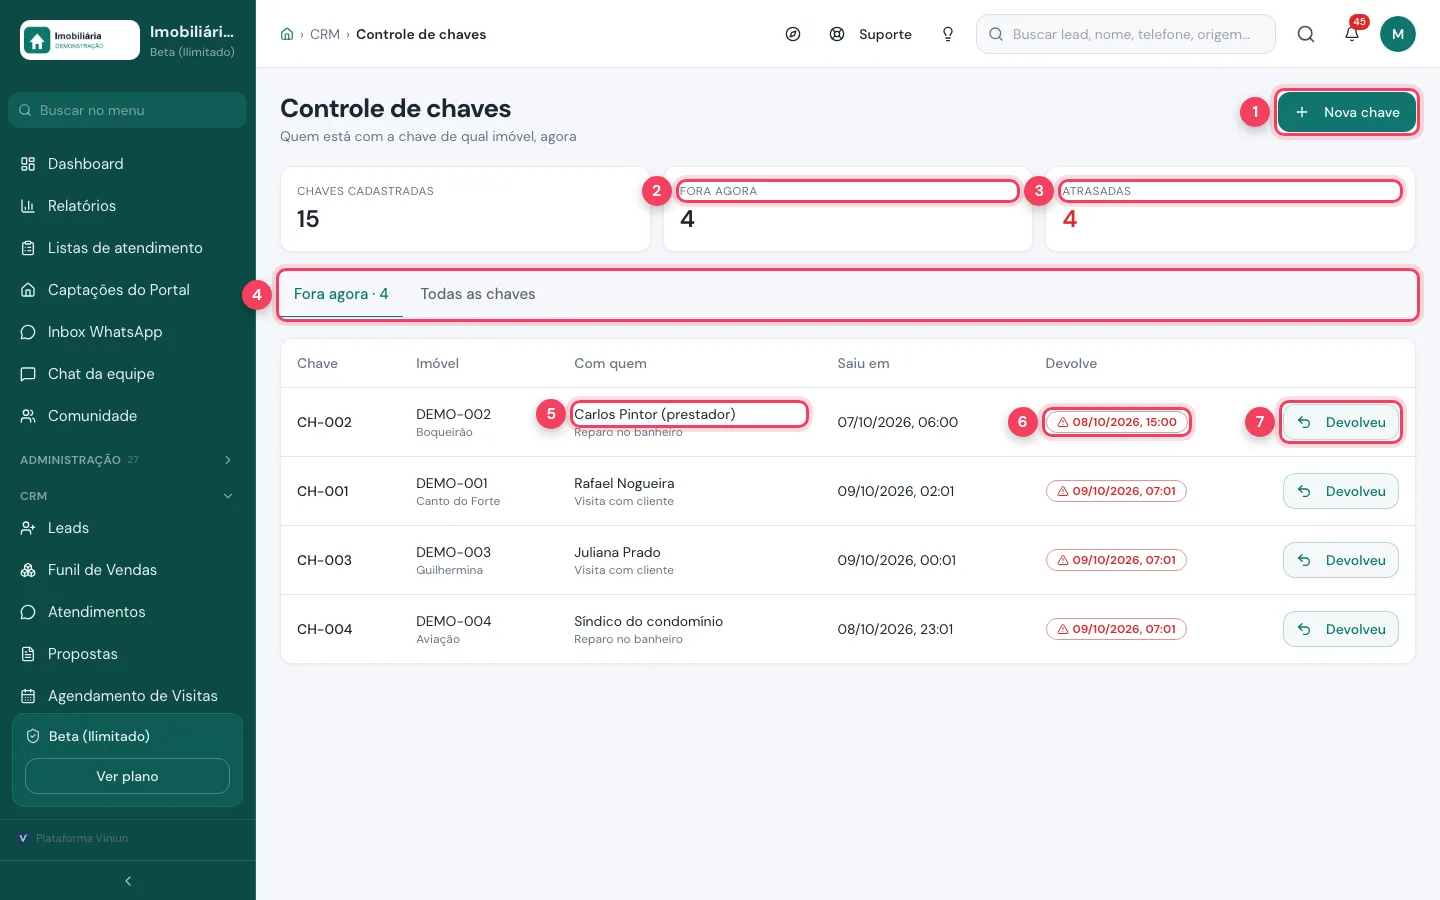Mark CH-001 key as Devolveu

tap(1341, 491)
